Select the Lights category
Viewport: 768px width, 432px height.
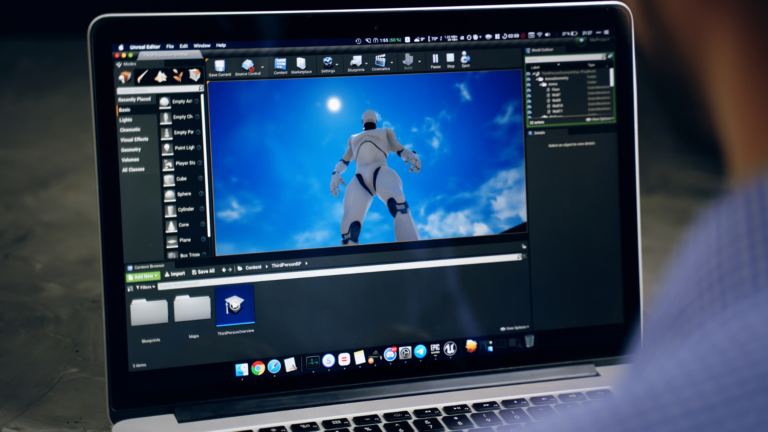pyautogui.click(x=126, y=120)
